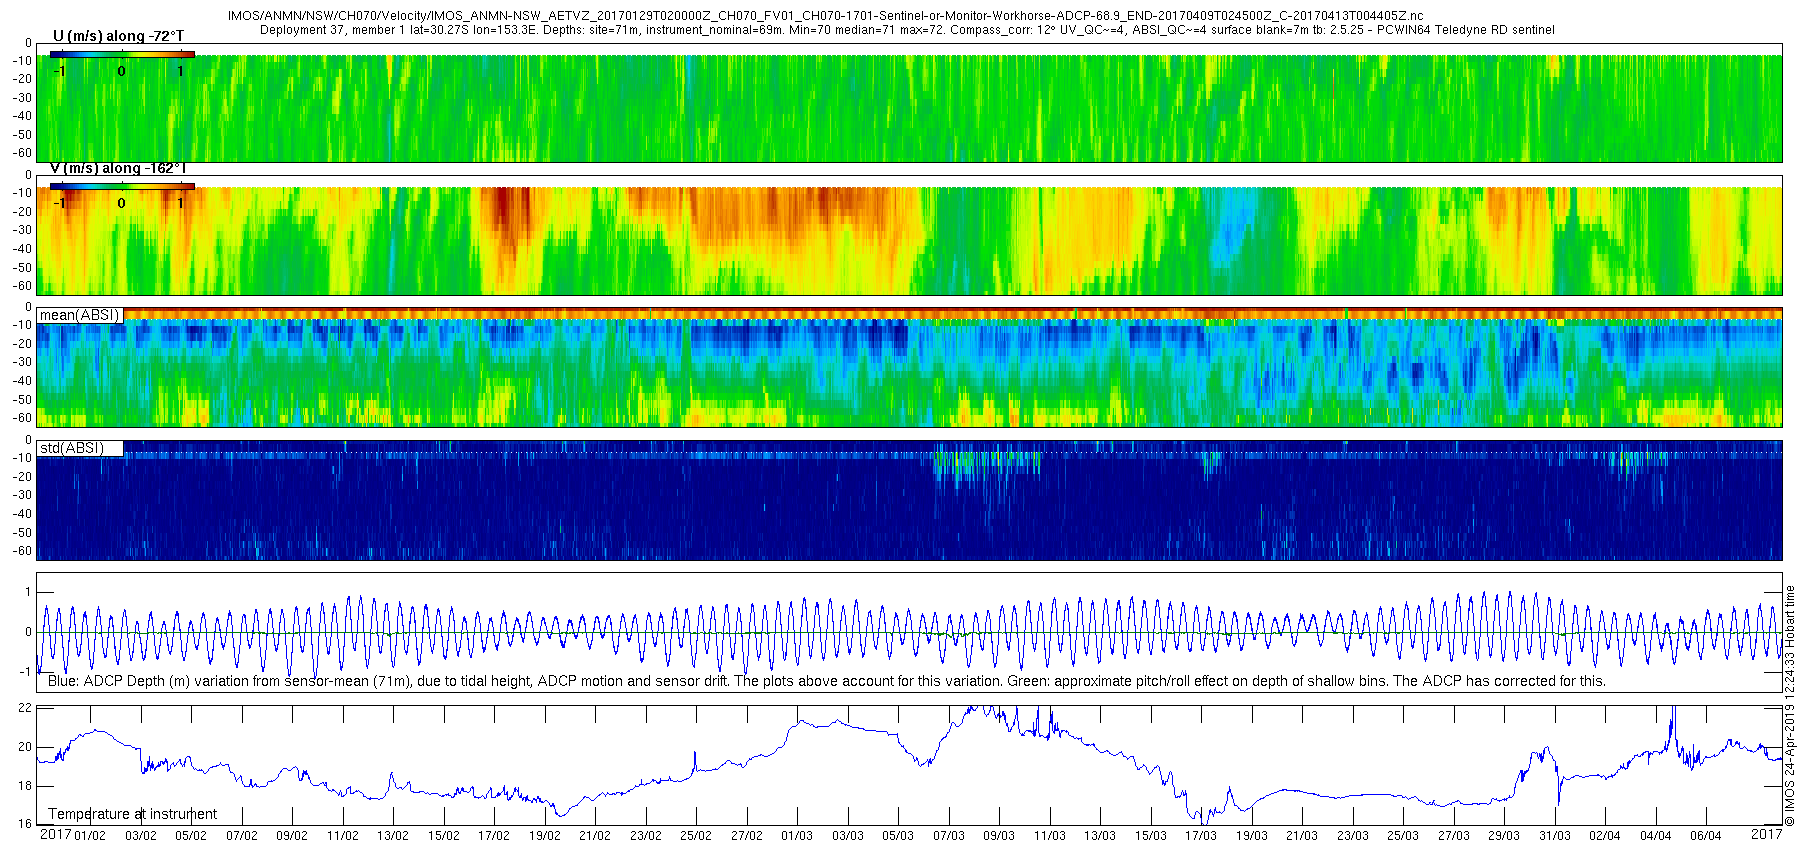The height and width of the screenshot is (850, 1800).
Task: Click the '05/03' date tick label
Action: (898, 836)
